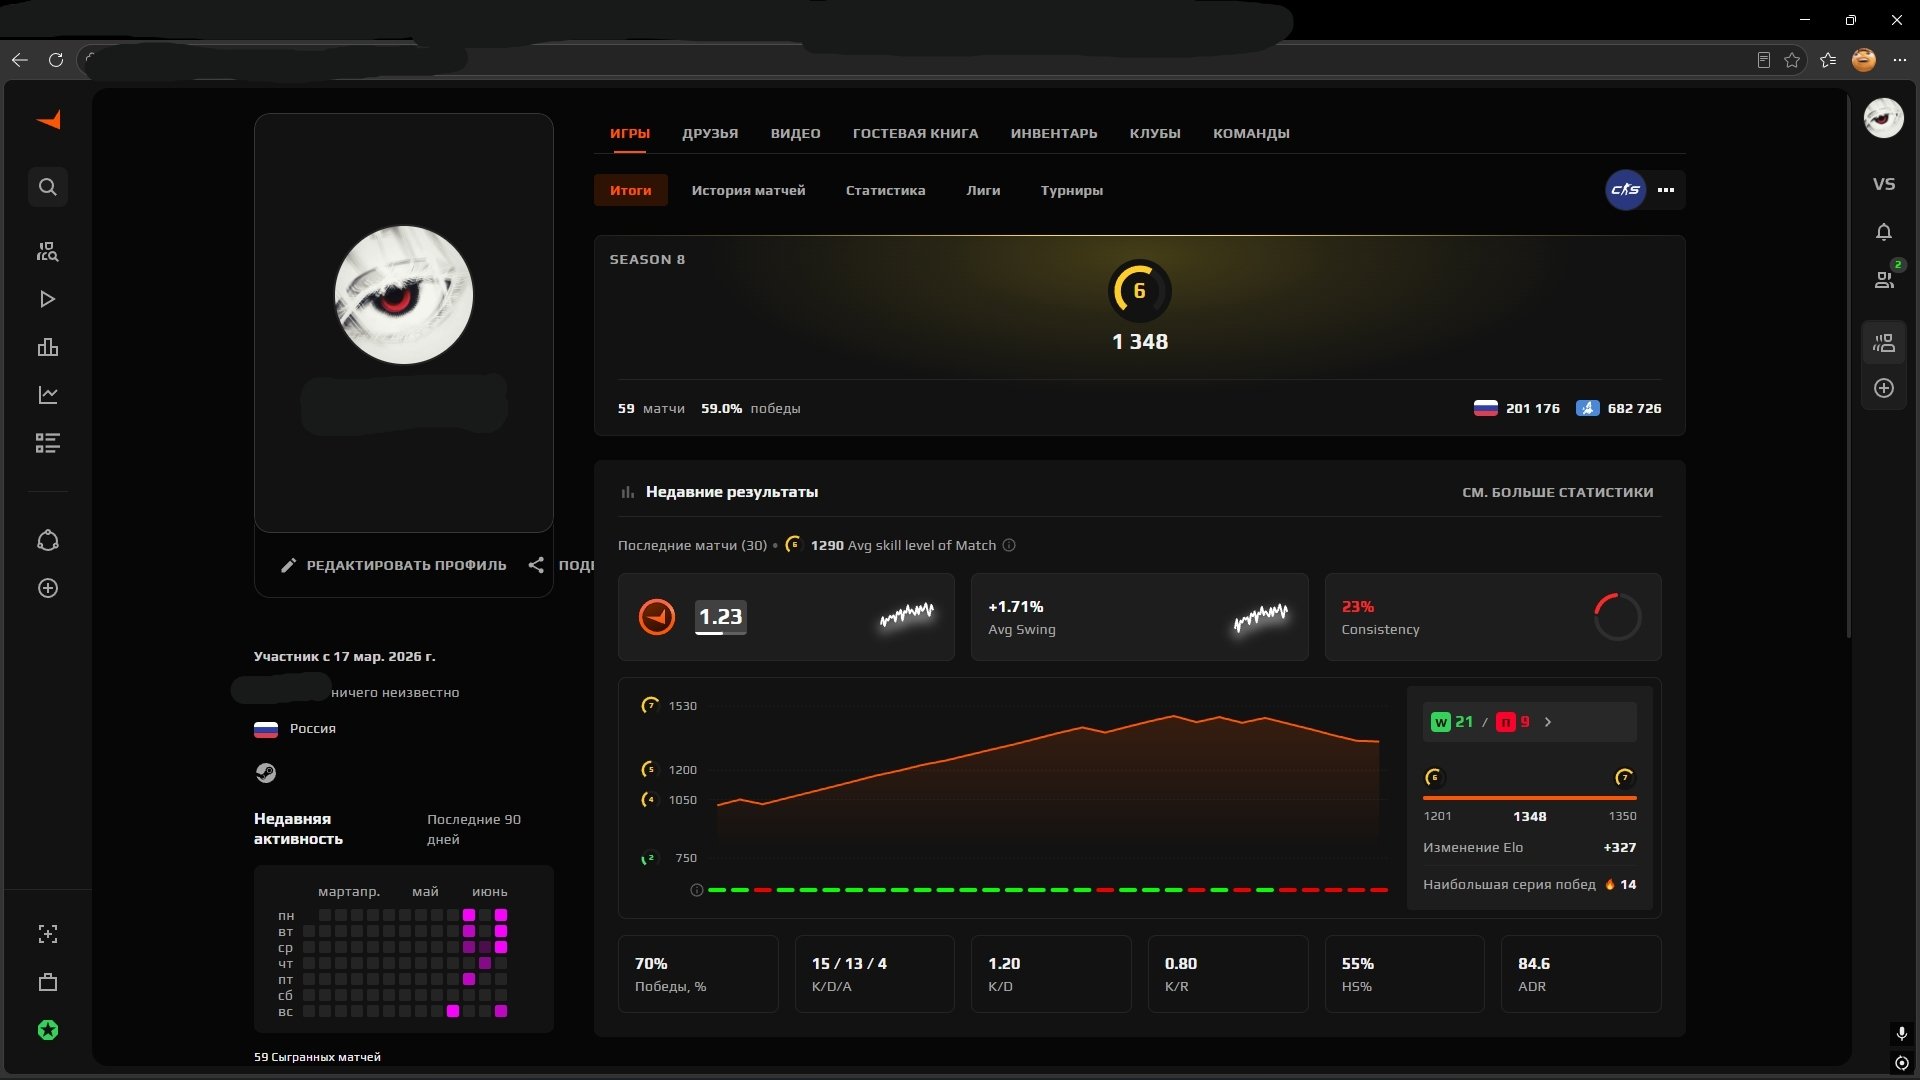Click the 23% Consistency card
The height and width of the screenshot is (1080, 1920).
coord(1493,617)
